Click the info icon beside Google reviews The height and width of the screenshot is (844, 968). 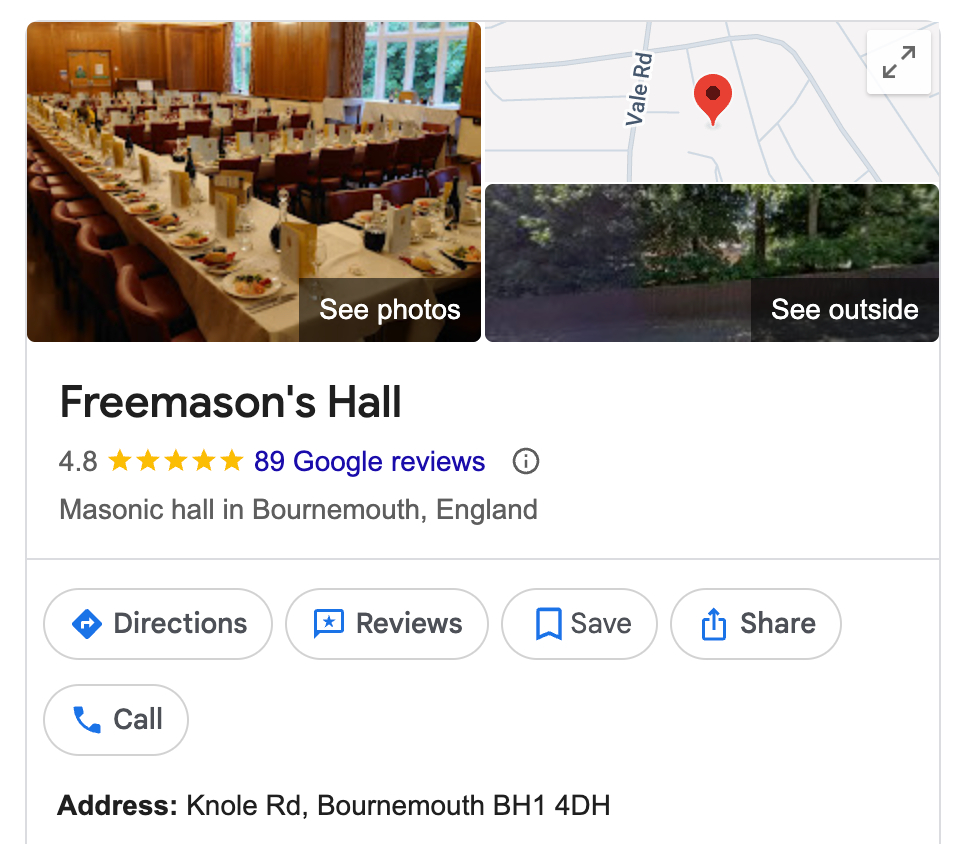coord(525,461)
